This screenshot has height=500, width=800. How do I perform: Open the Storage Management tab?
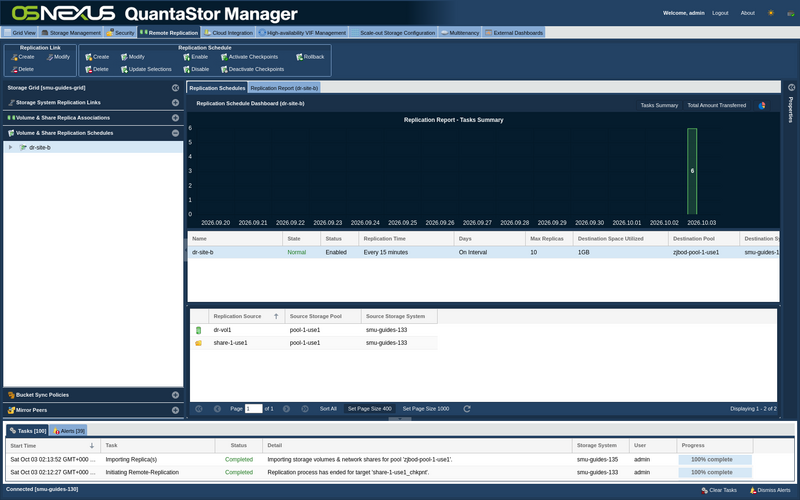click(71, 32)
